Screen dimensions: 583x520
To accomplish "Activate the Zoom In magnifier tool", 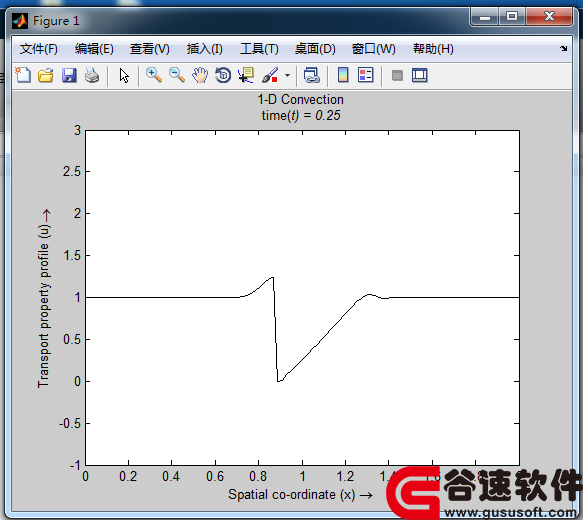I will 154,75.
